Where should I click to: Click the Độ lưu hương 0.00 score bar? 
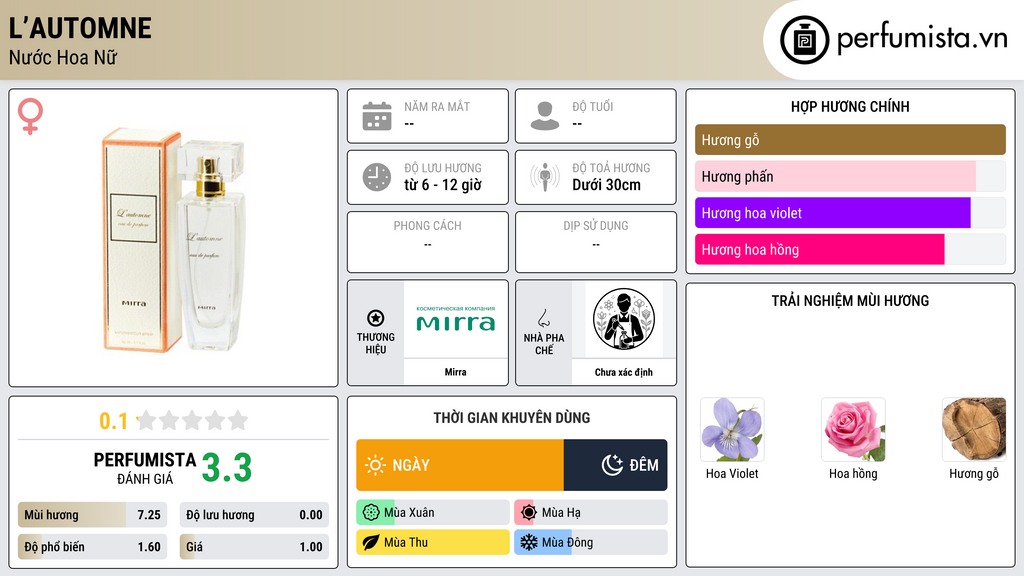click(x=254, y=515)
